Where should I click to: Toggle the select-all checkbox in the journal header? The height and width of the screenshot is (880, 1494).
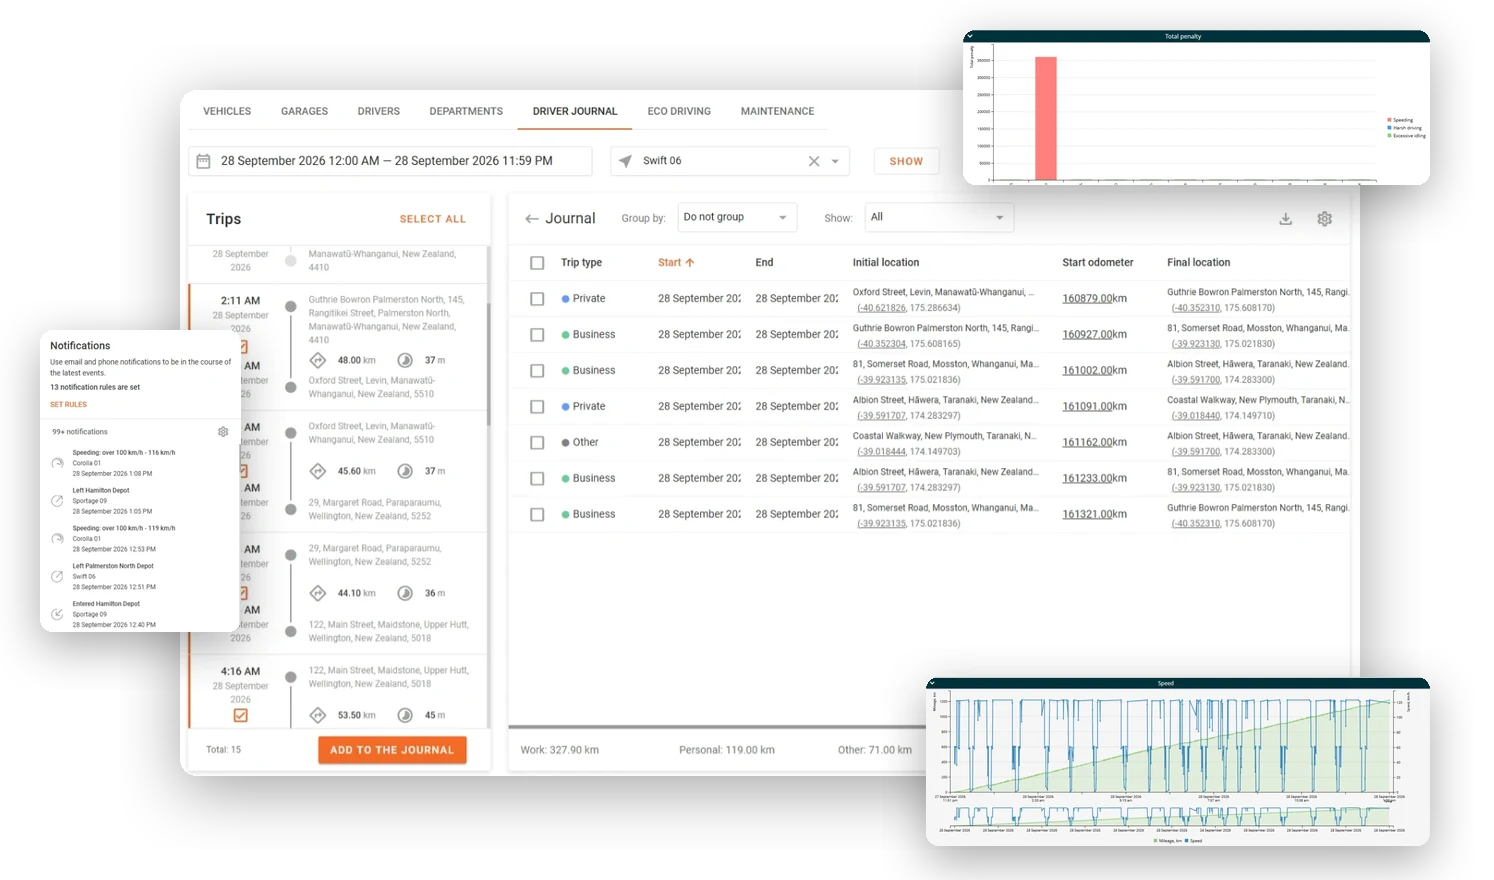[537, 263]
